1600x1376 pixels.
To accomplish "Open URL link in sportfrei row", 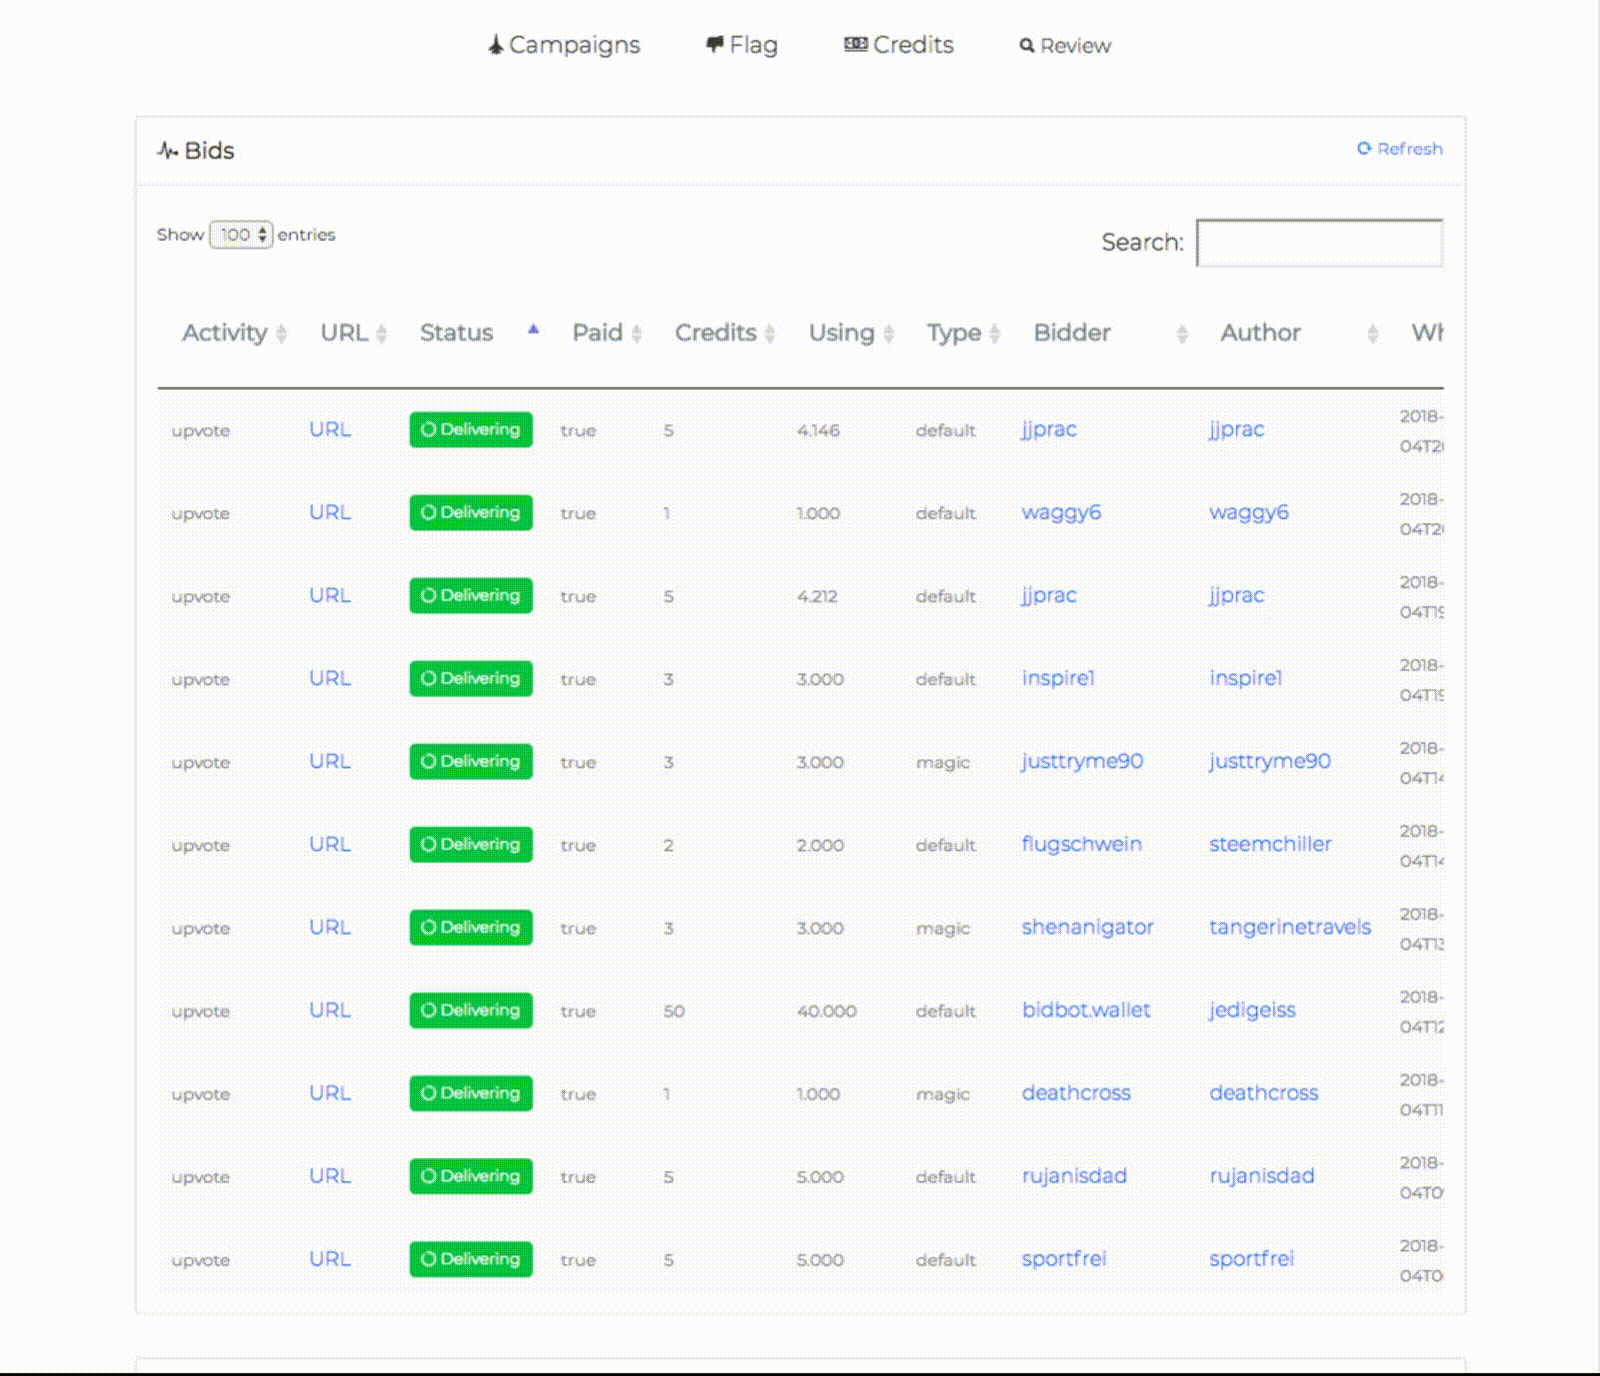I will 330,1260.
